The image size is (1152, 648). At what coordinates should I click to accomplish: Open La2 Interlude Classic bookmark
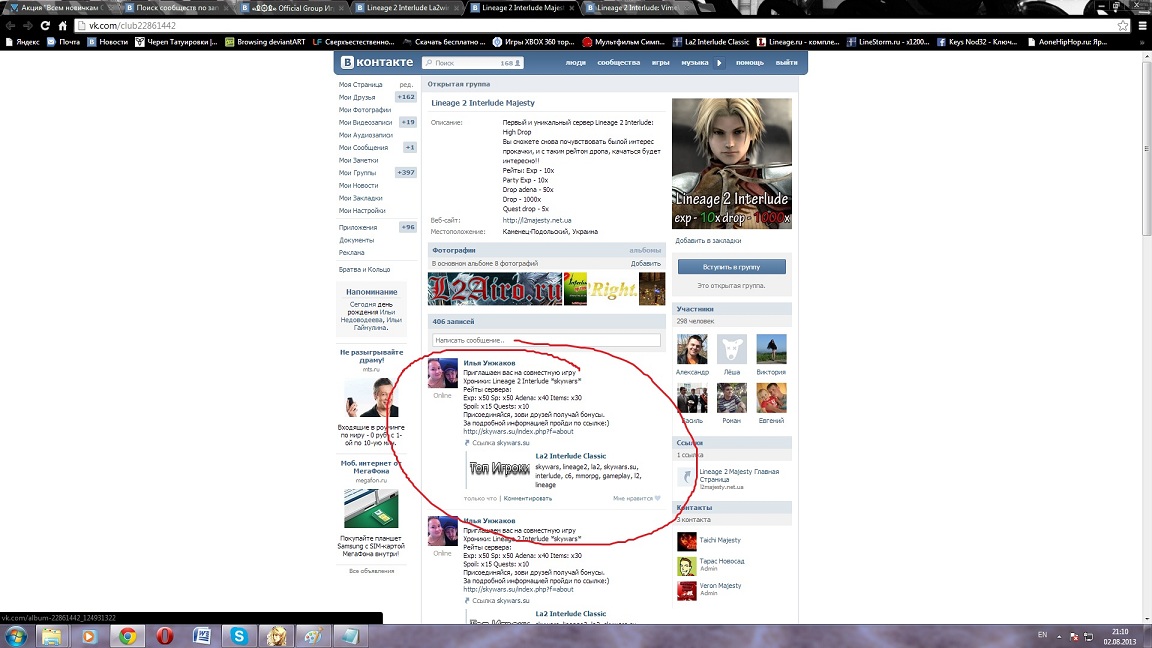click(x=711, y=42)
